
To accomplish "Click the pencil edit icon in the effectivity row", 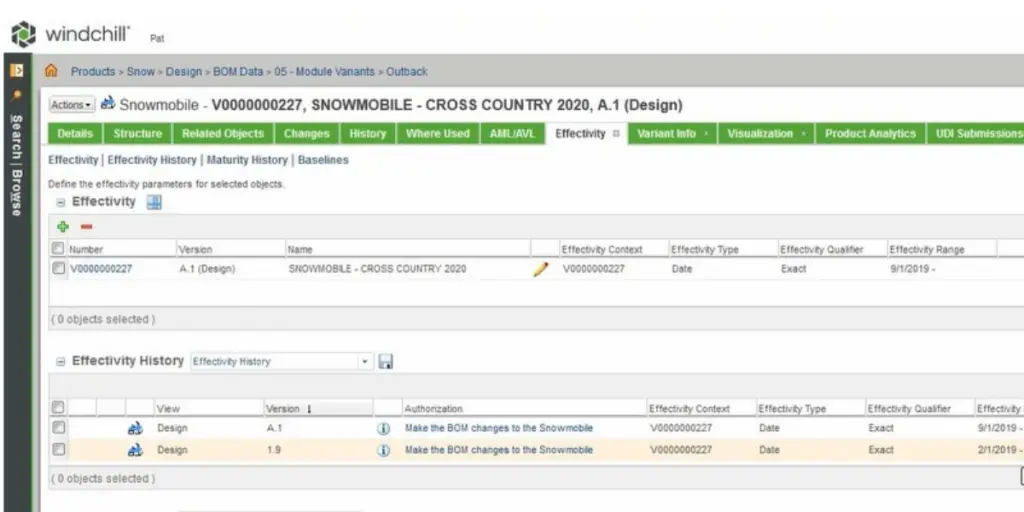I will point(541,269).
